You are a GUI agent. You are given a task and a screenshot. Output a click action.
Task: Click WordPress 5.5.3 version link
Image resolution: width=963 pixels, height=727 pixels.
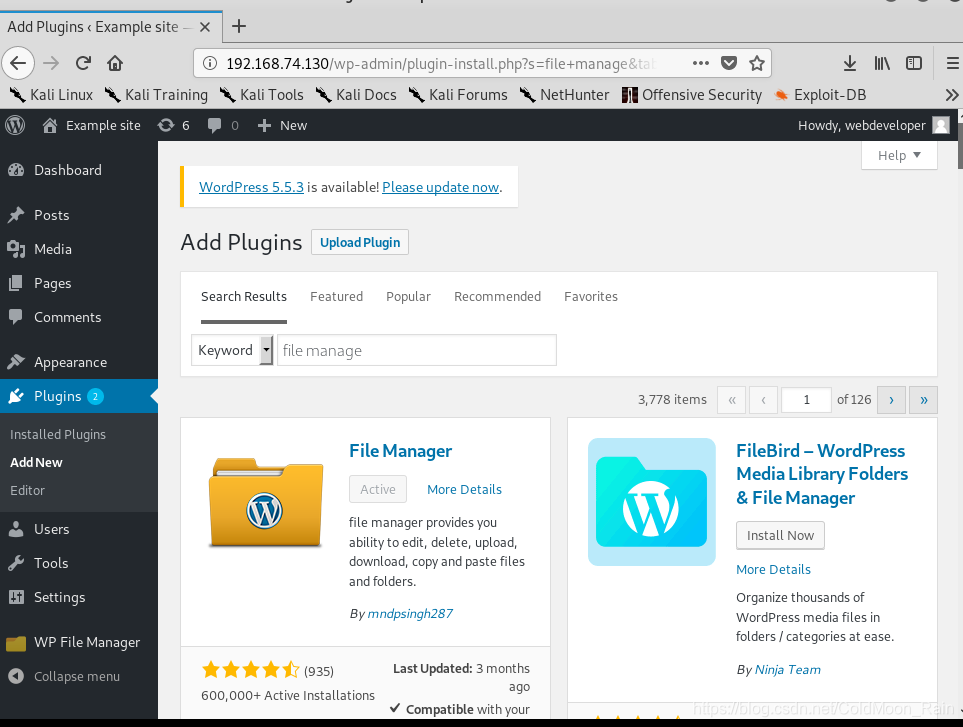click(251, 187)
